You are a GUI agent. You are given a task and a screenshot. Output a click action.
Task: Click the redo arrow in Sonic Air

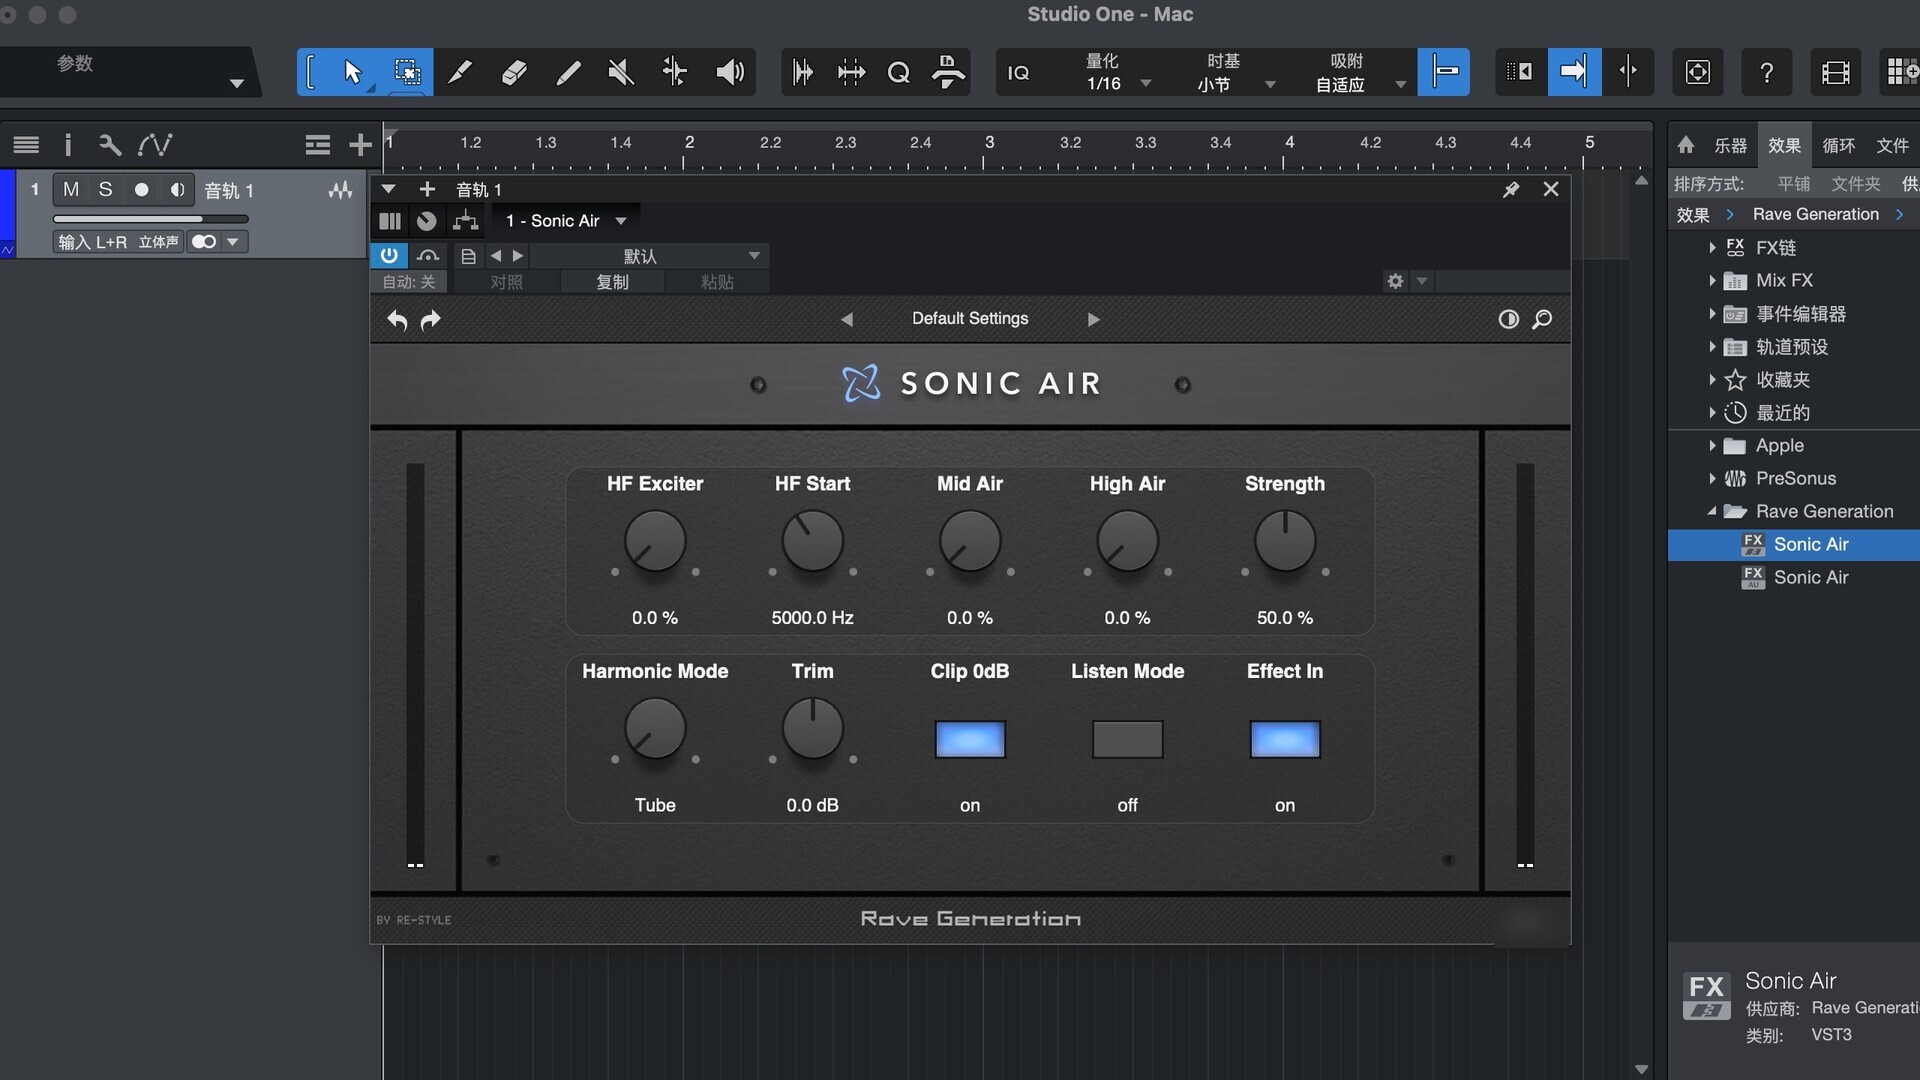pyautogui.click(x=431, y=320)
